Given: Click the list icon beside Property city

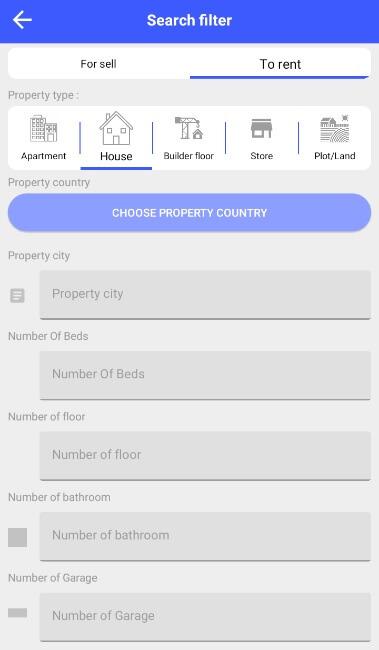Looking at the screenshot, I should coord(17,296).
